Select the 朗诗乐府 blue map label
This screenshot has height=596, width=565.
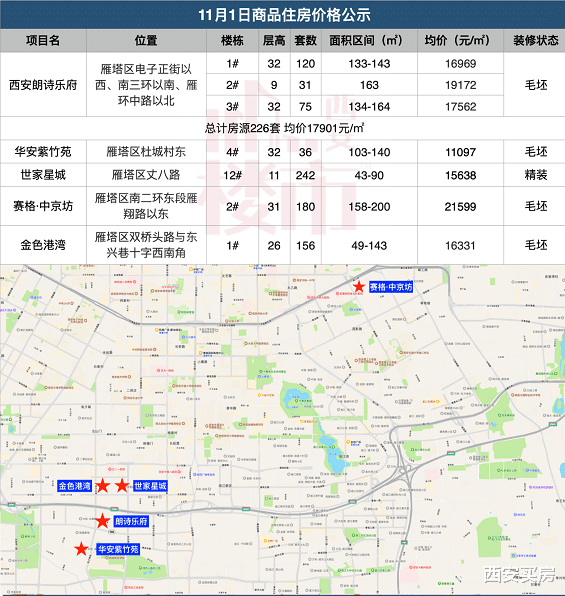click(x=131, y=521)
